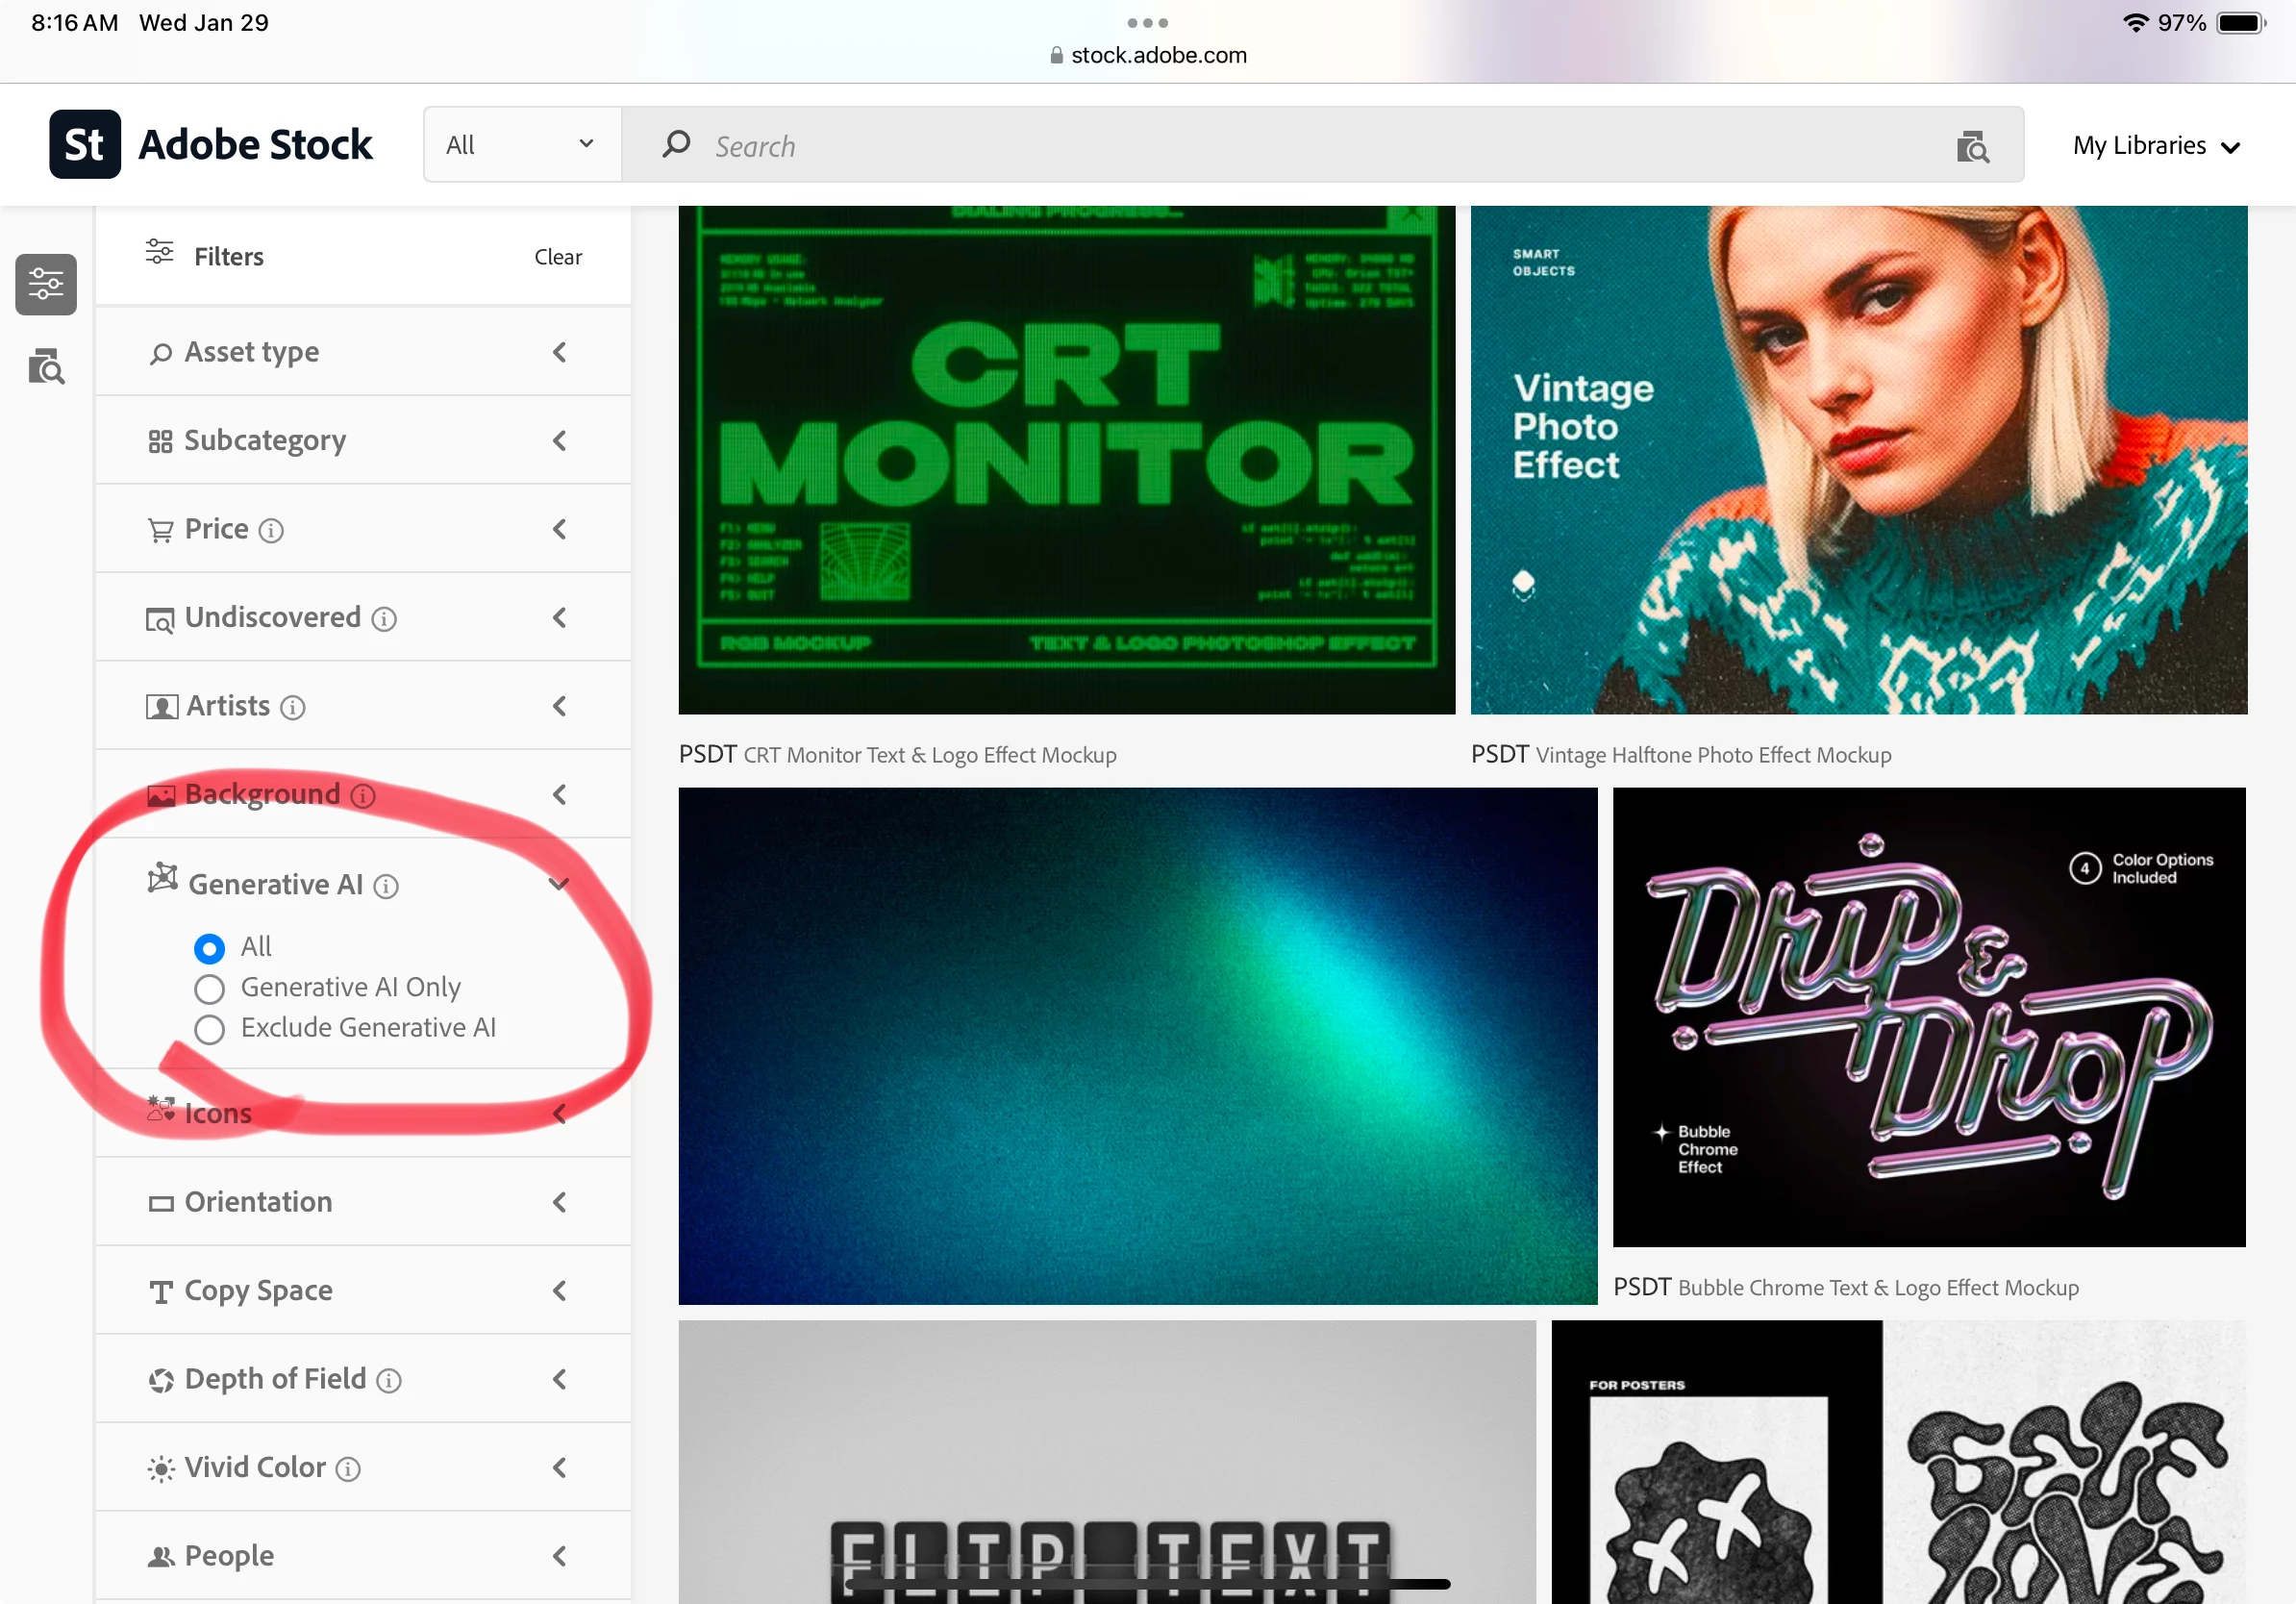Open the All asset category dropdown

(521, 145)
